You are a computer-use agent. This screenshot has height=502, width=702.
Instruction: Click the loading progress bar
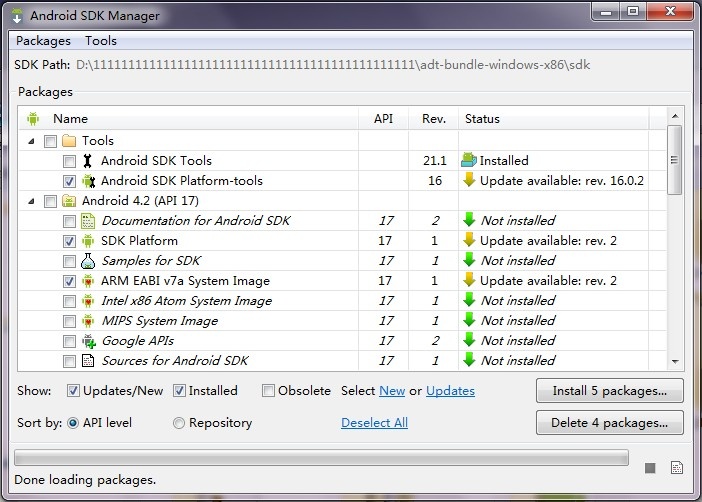click(x=321, y=458)
